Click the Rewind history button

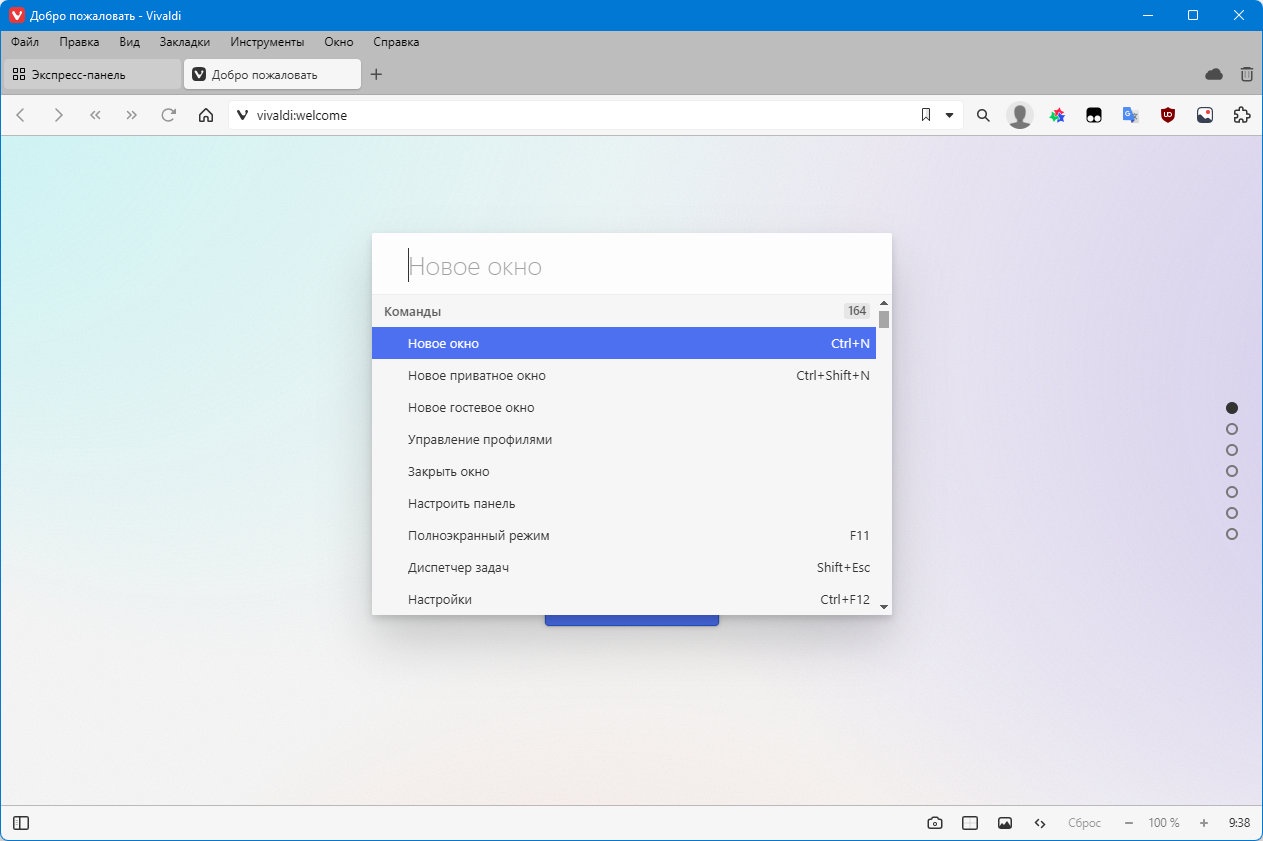[x=95, y=115]
